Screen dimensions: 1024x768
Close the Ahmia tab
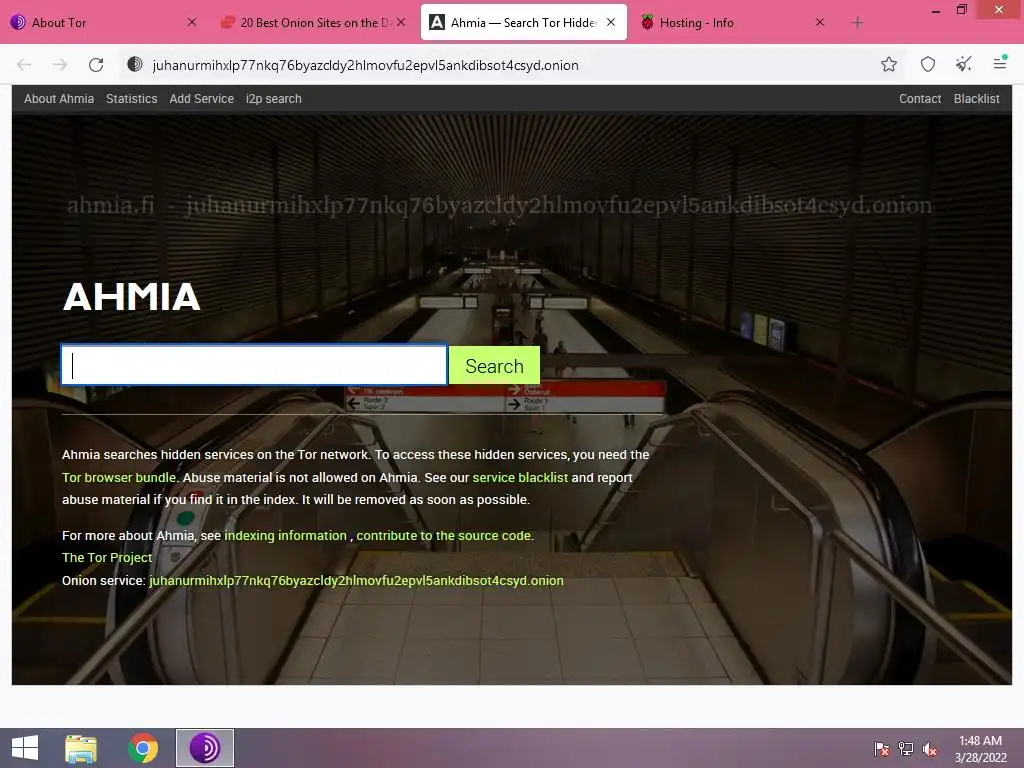tap(611, 22)
